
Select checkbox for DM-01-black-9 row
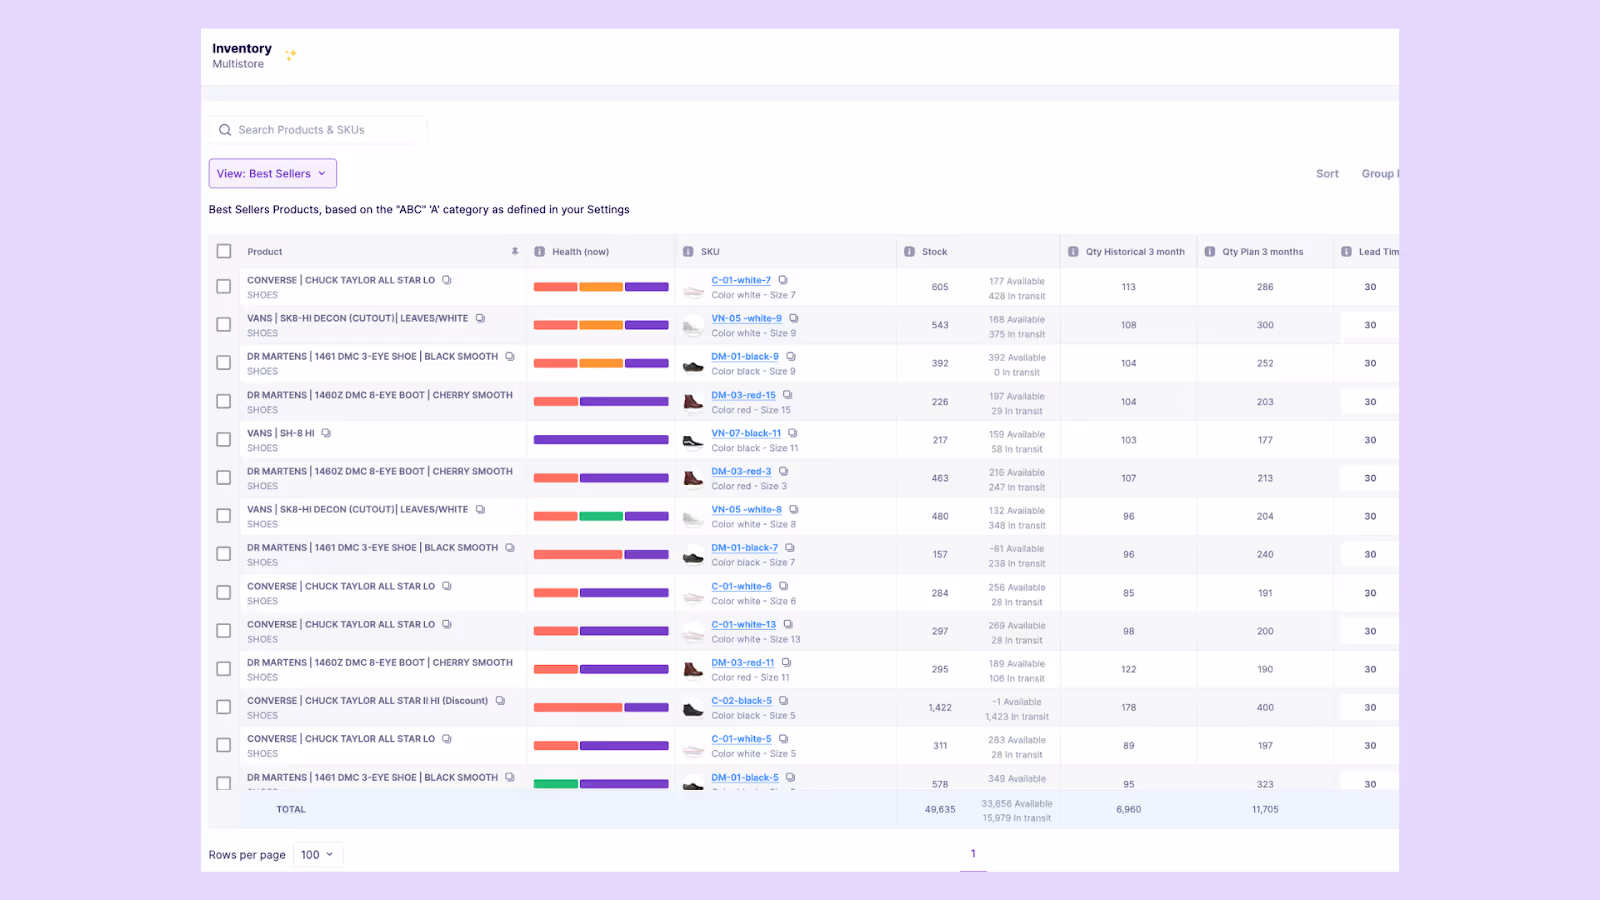tap(224, 363)
